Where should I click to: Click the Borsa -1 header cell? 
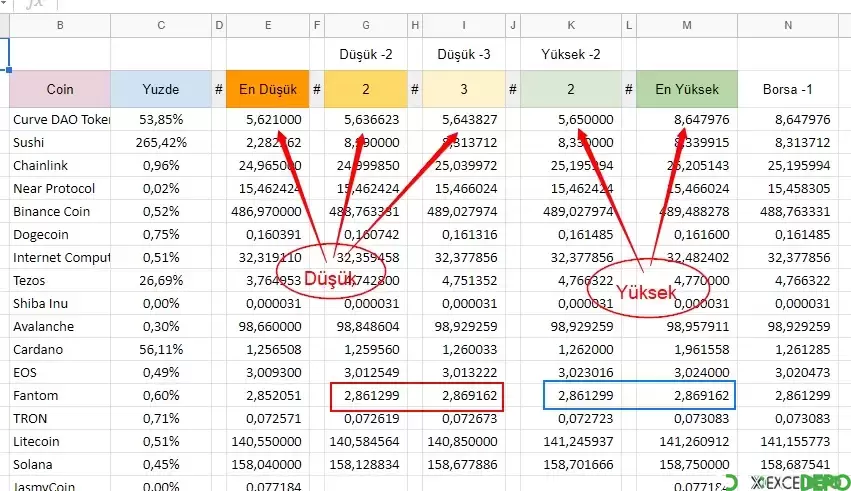pyautogui.click(x=788, y=89)
